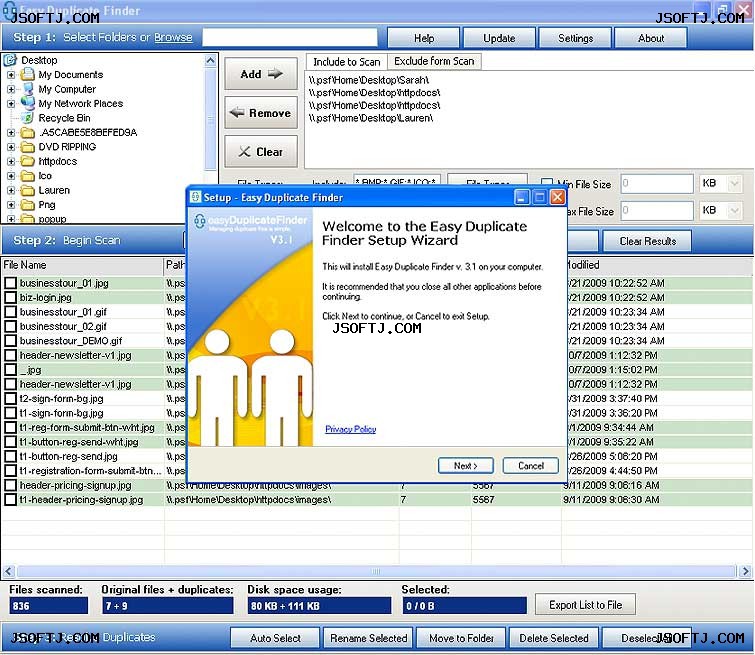This screenshot has height=655, width=755.
Task: Expand the Png folder node
Action: pos(11,205)
